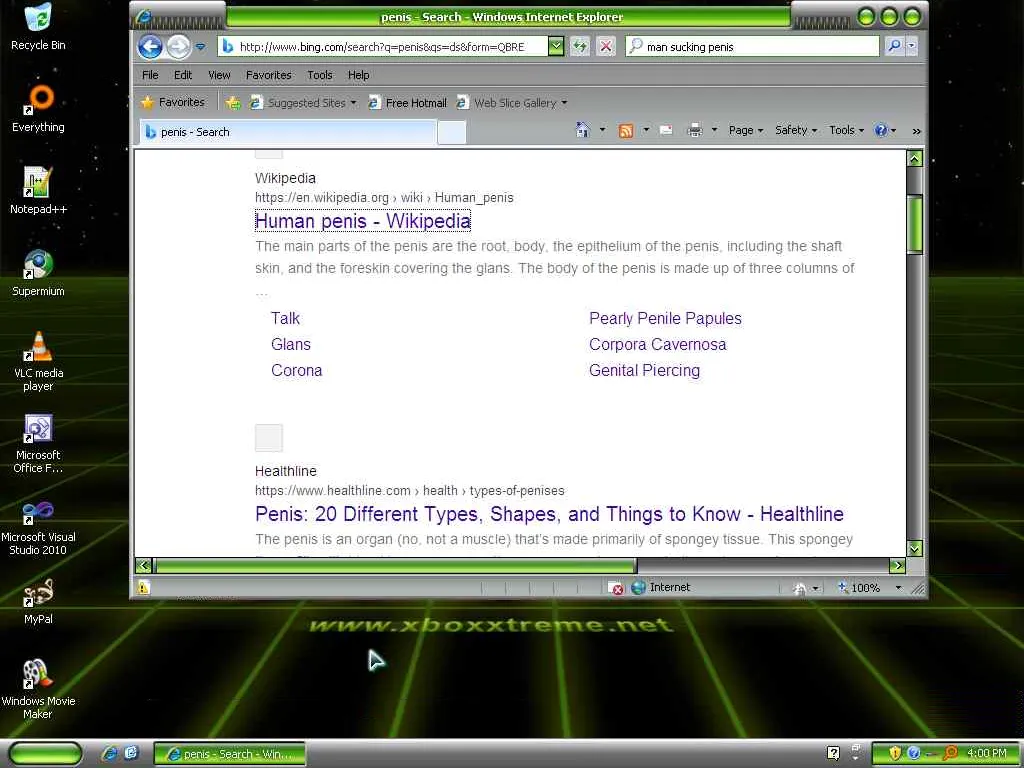Click the Healthline site favicon placeholder
Screen dimensions: 1024x768
click(x=268, y=438)
